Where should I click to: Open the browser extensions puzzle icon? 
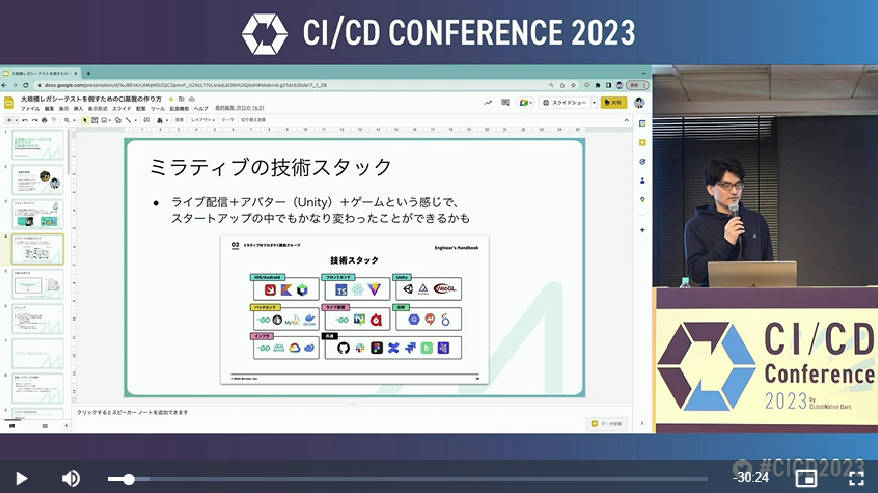click(x=597, y=85)
